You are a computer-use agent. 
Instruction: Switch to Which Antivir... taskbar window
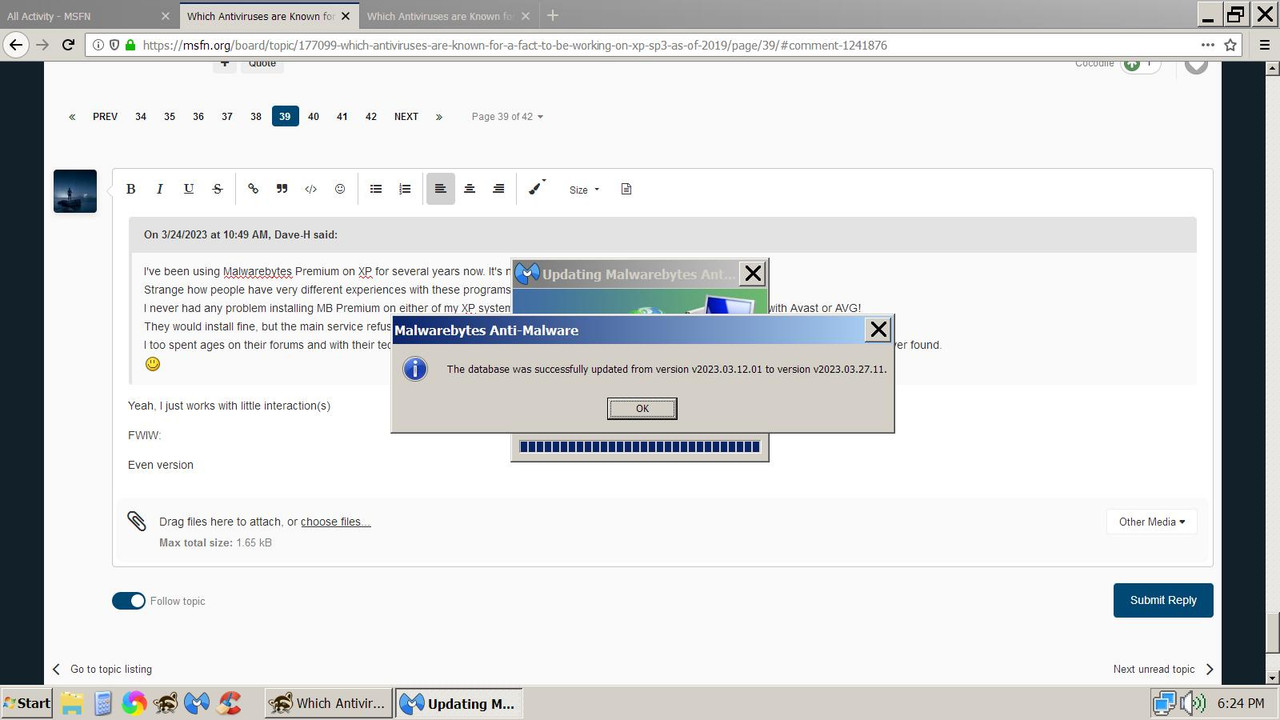(x=328, y=703)
